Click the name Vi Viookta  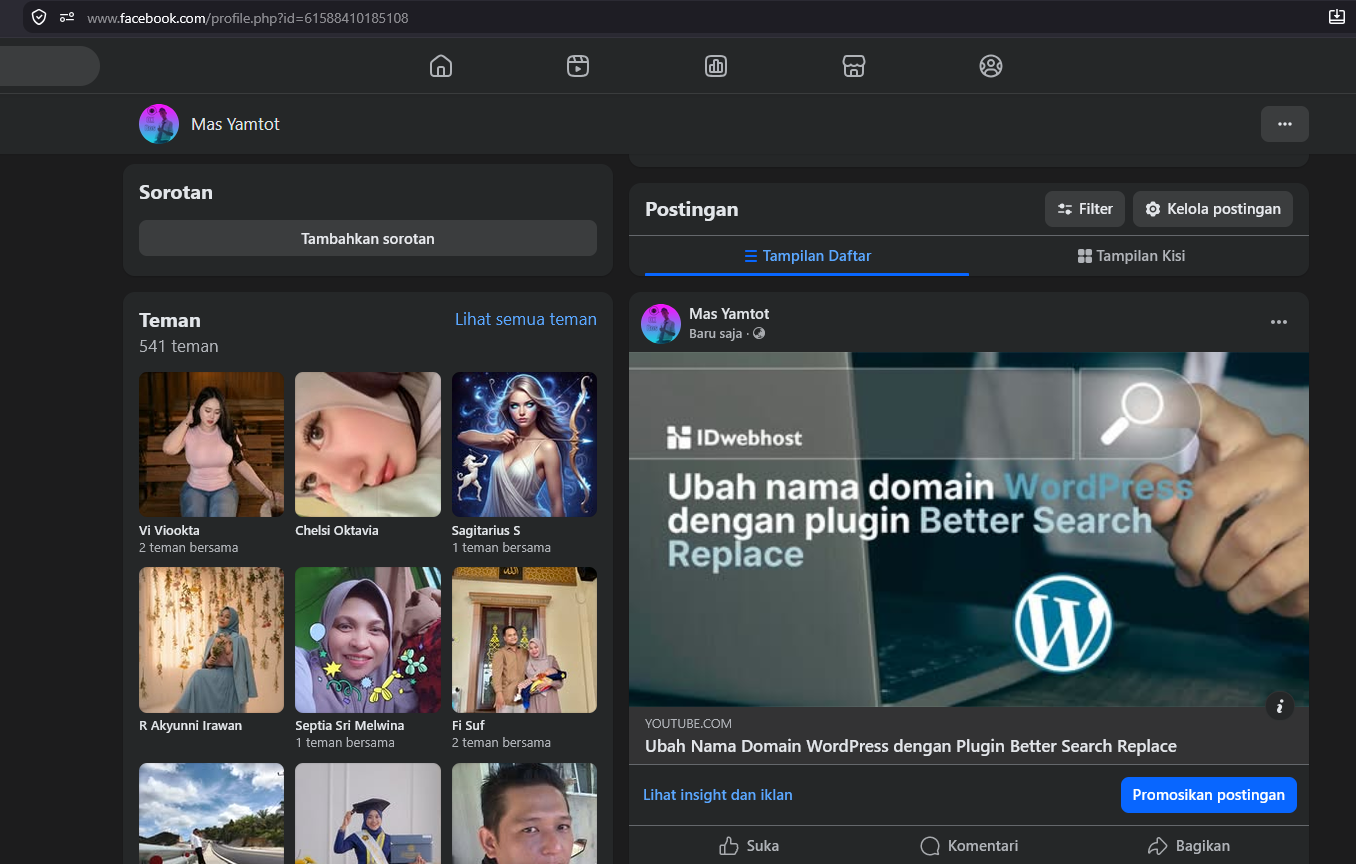click(169, 531)
